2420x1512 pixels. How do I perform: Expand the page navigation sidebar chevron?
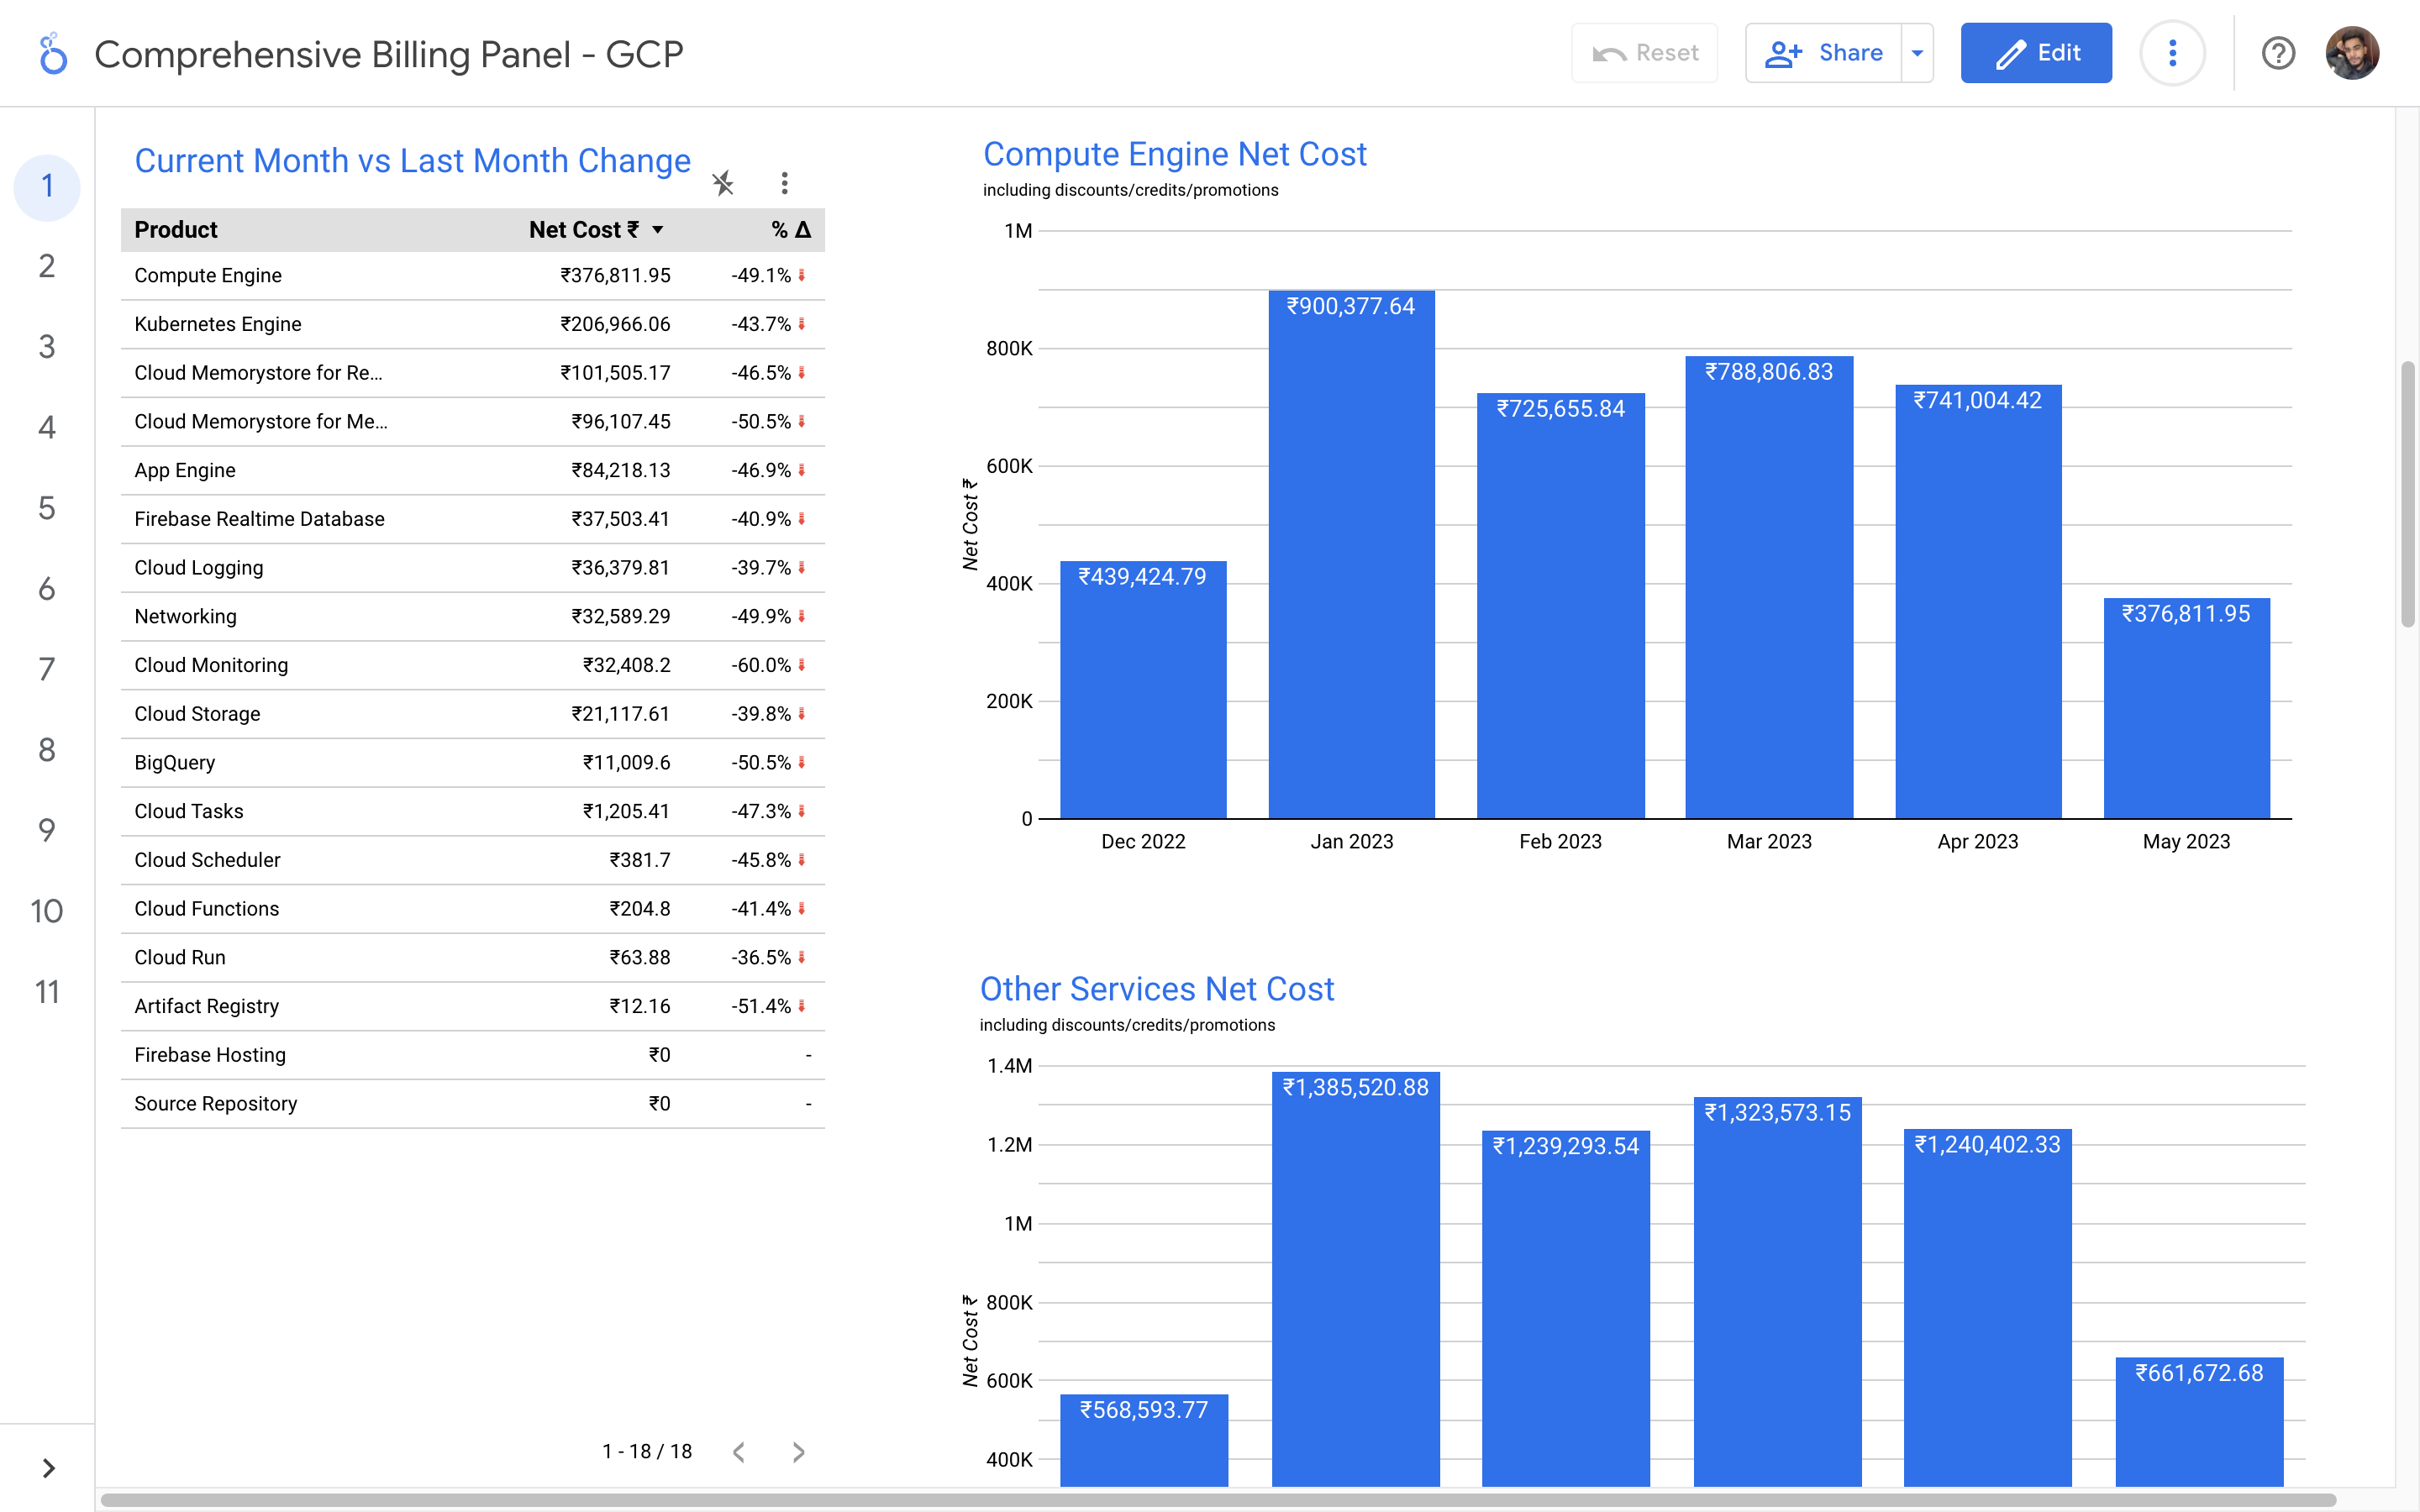(x=47, y=1468)
